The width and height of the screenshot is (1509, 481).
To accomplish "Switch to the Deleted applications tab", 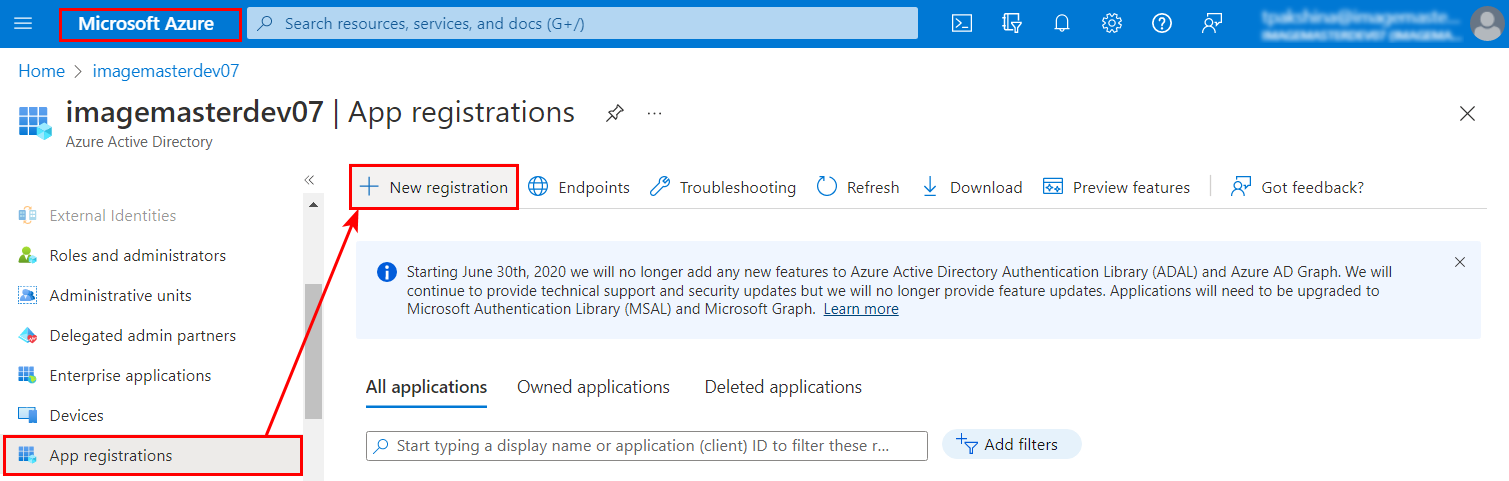I will (x=783, y=387).
